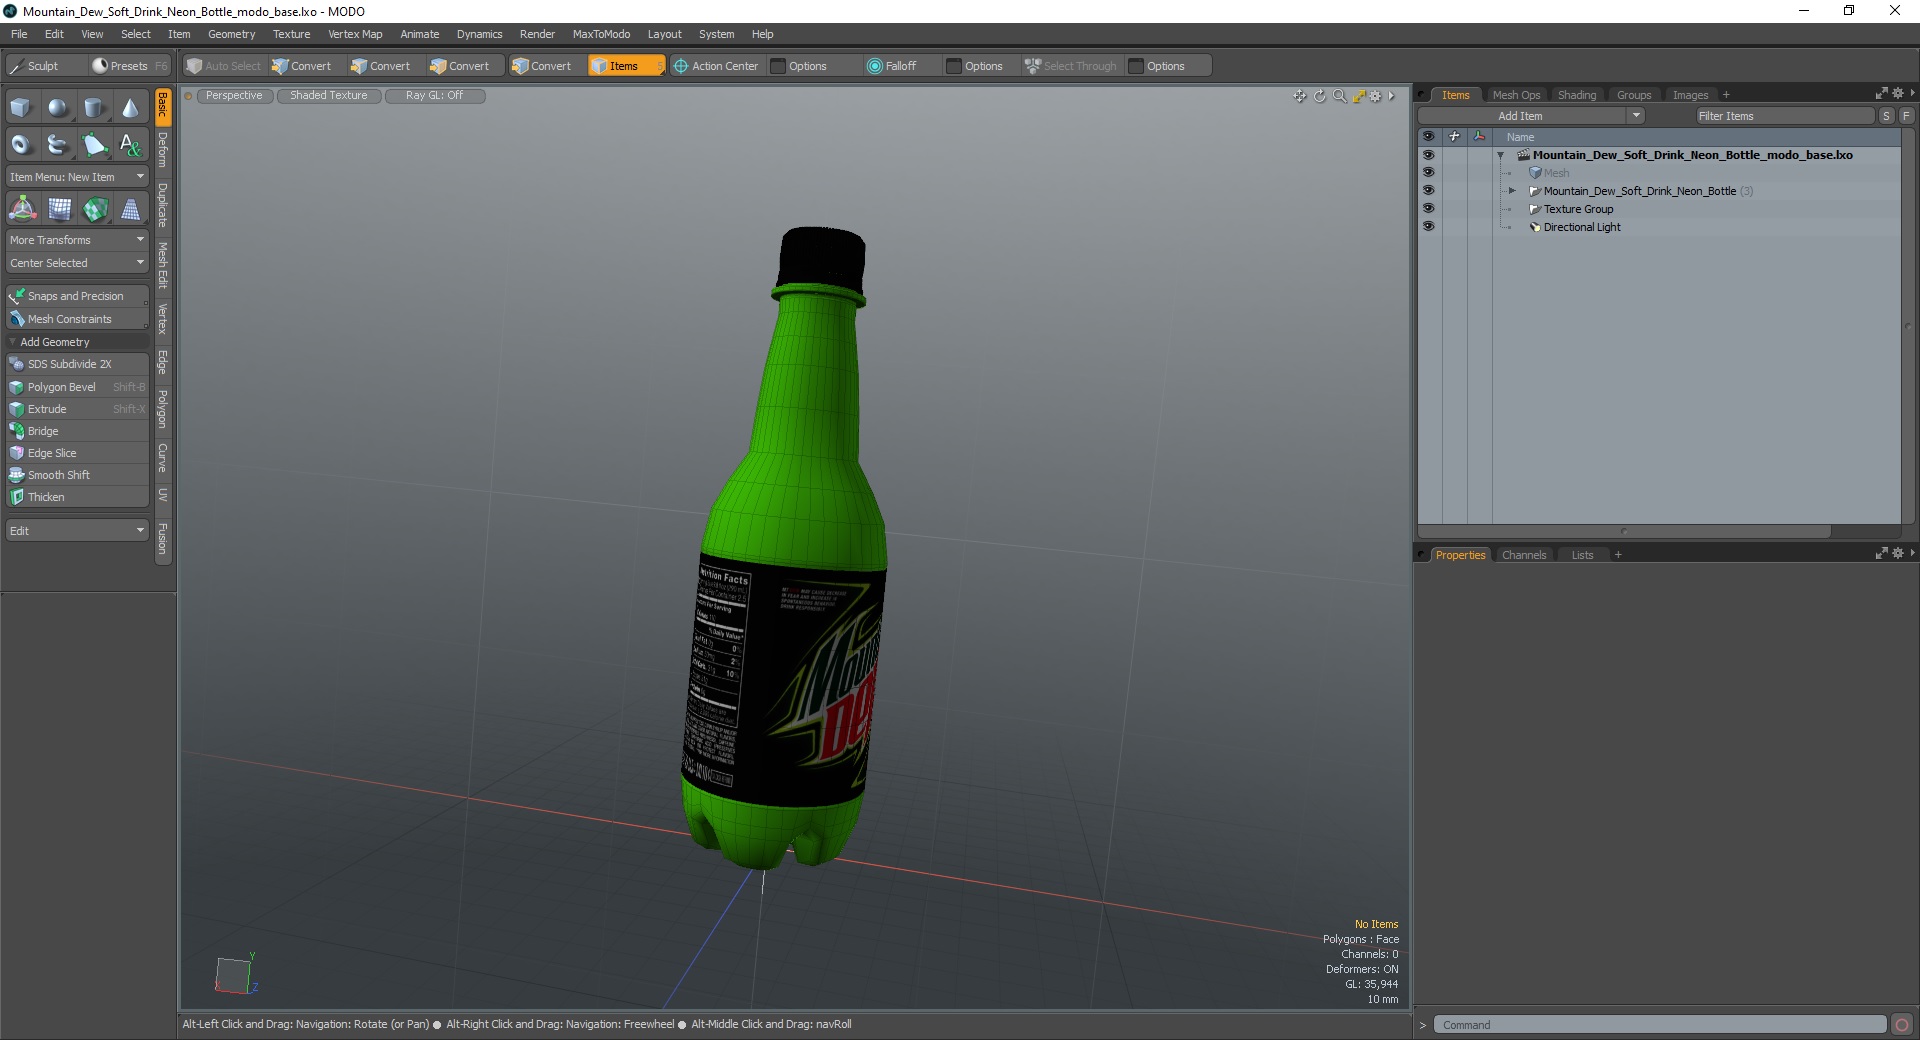
Task: Toggle visibility of the Mesh item
Action: pos(1428,173)
